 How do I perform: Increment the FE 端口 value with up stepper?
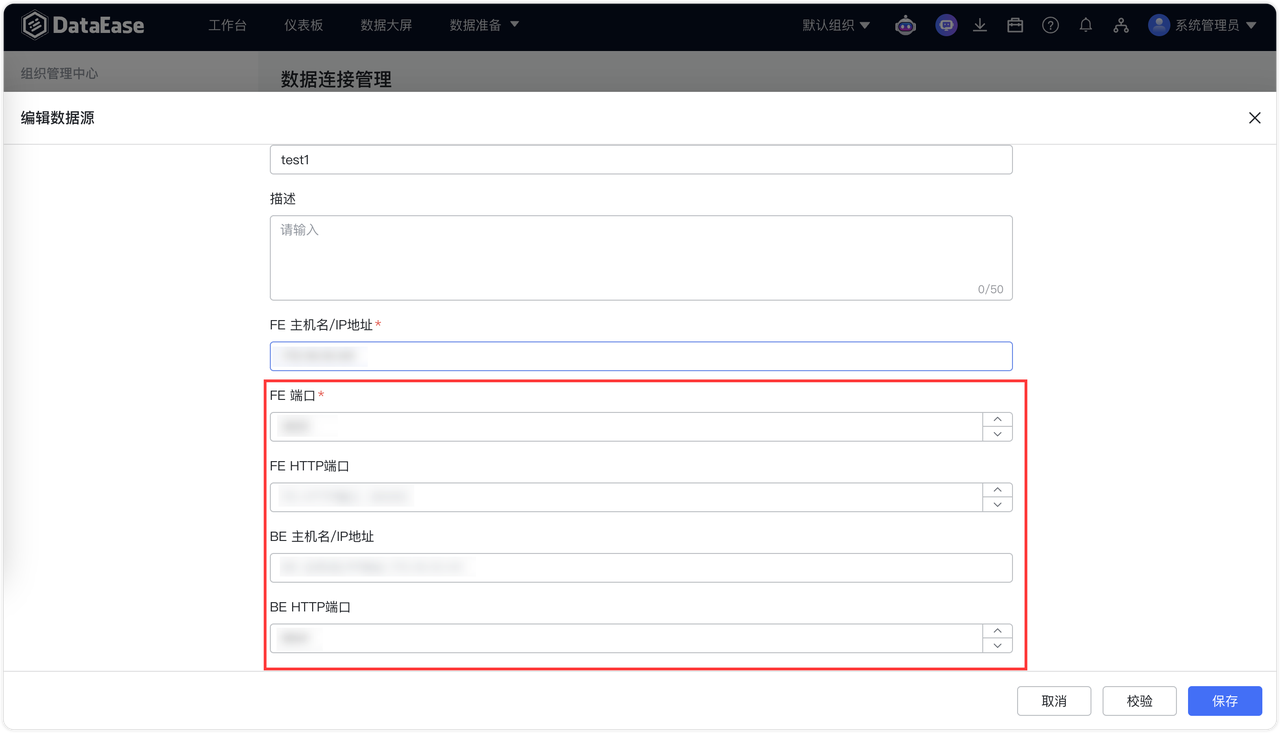click(997, 419)
